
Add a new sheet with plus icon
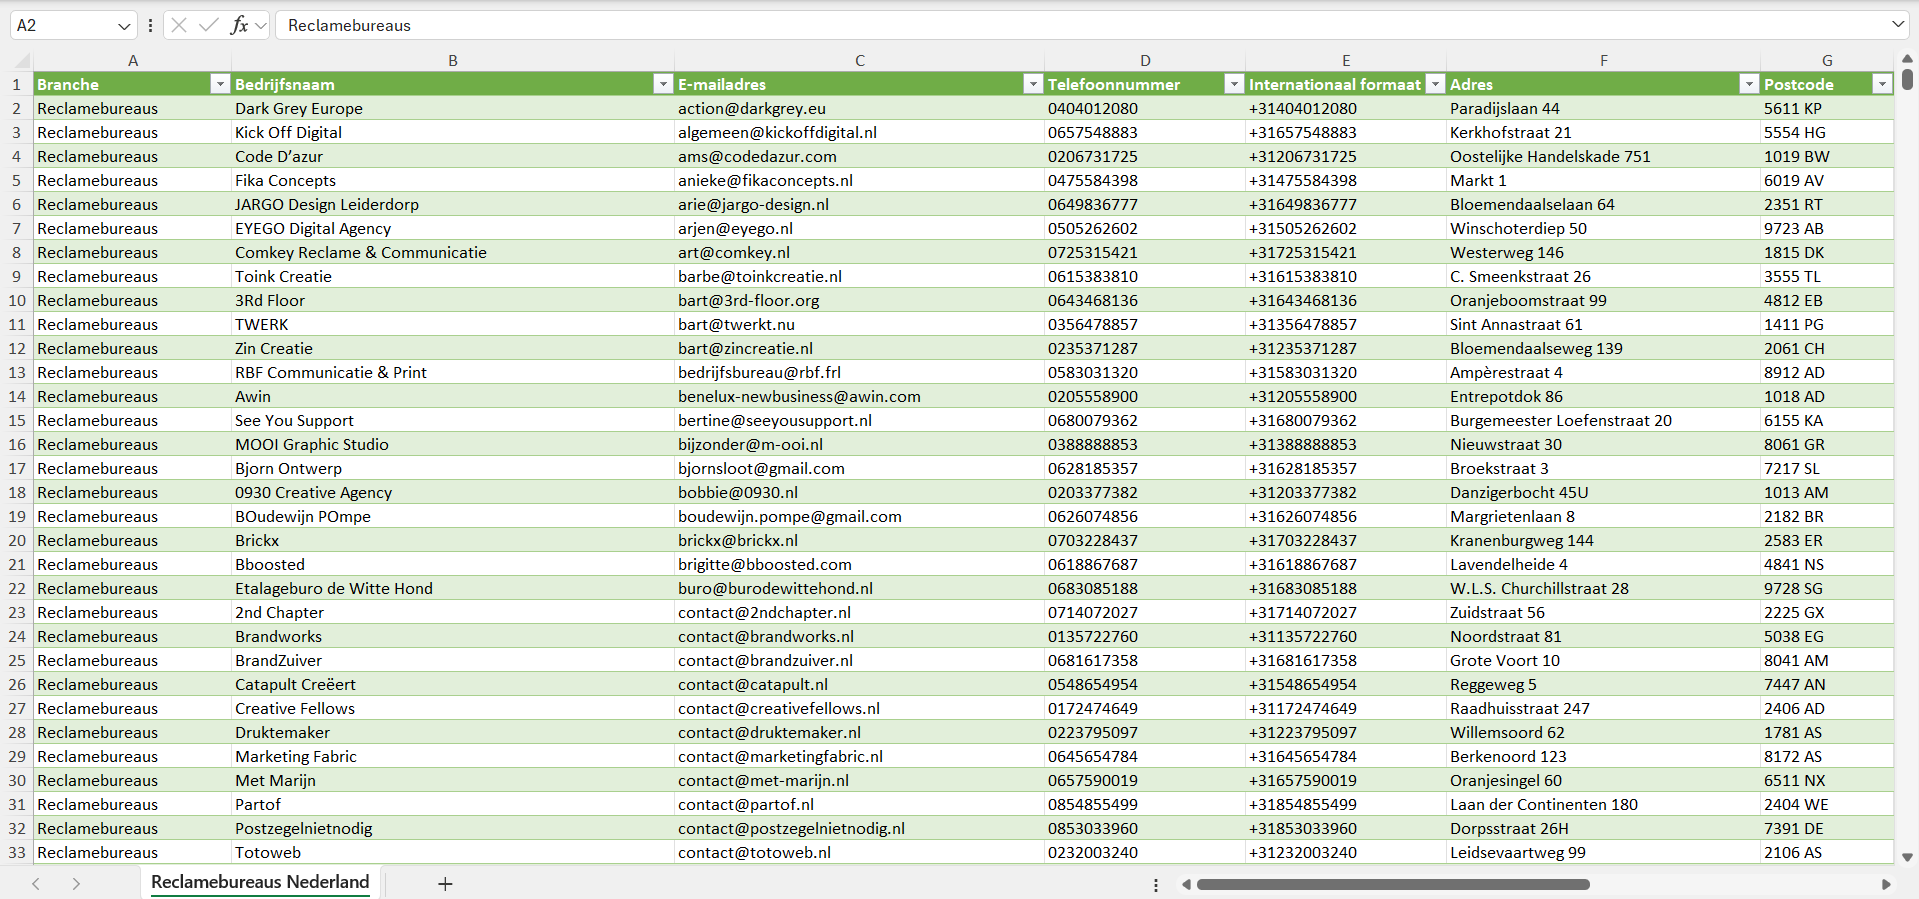tap(445, 884)
